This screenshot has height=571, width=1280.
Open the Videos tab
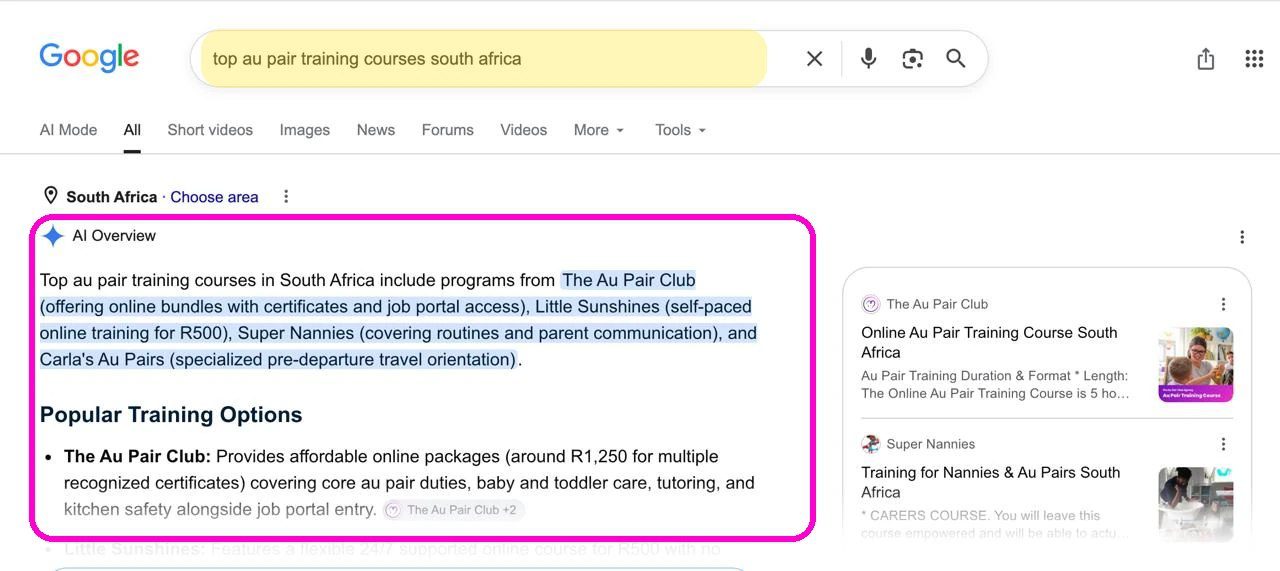(524, 130)
